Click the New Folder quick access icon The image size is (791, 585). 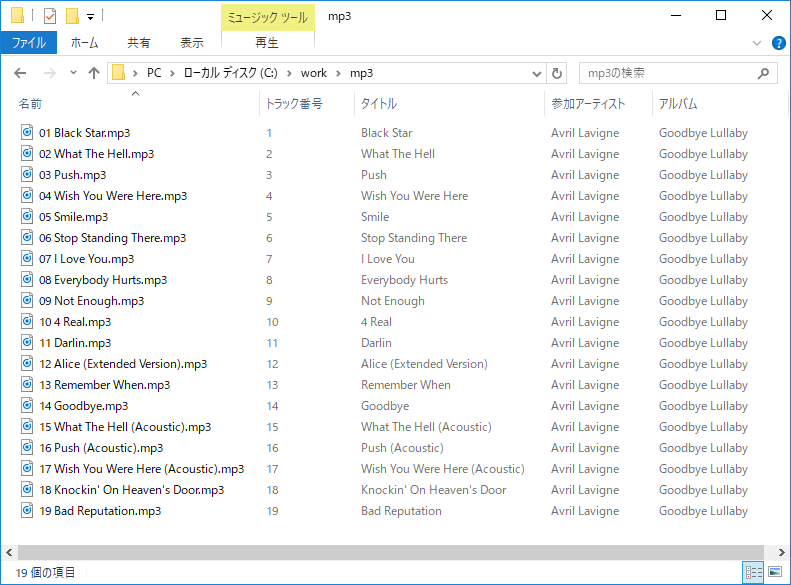coord(72,16)
